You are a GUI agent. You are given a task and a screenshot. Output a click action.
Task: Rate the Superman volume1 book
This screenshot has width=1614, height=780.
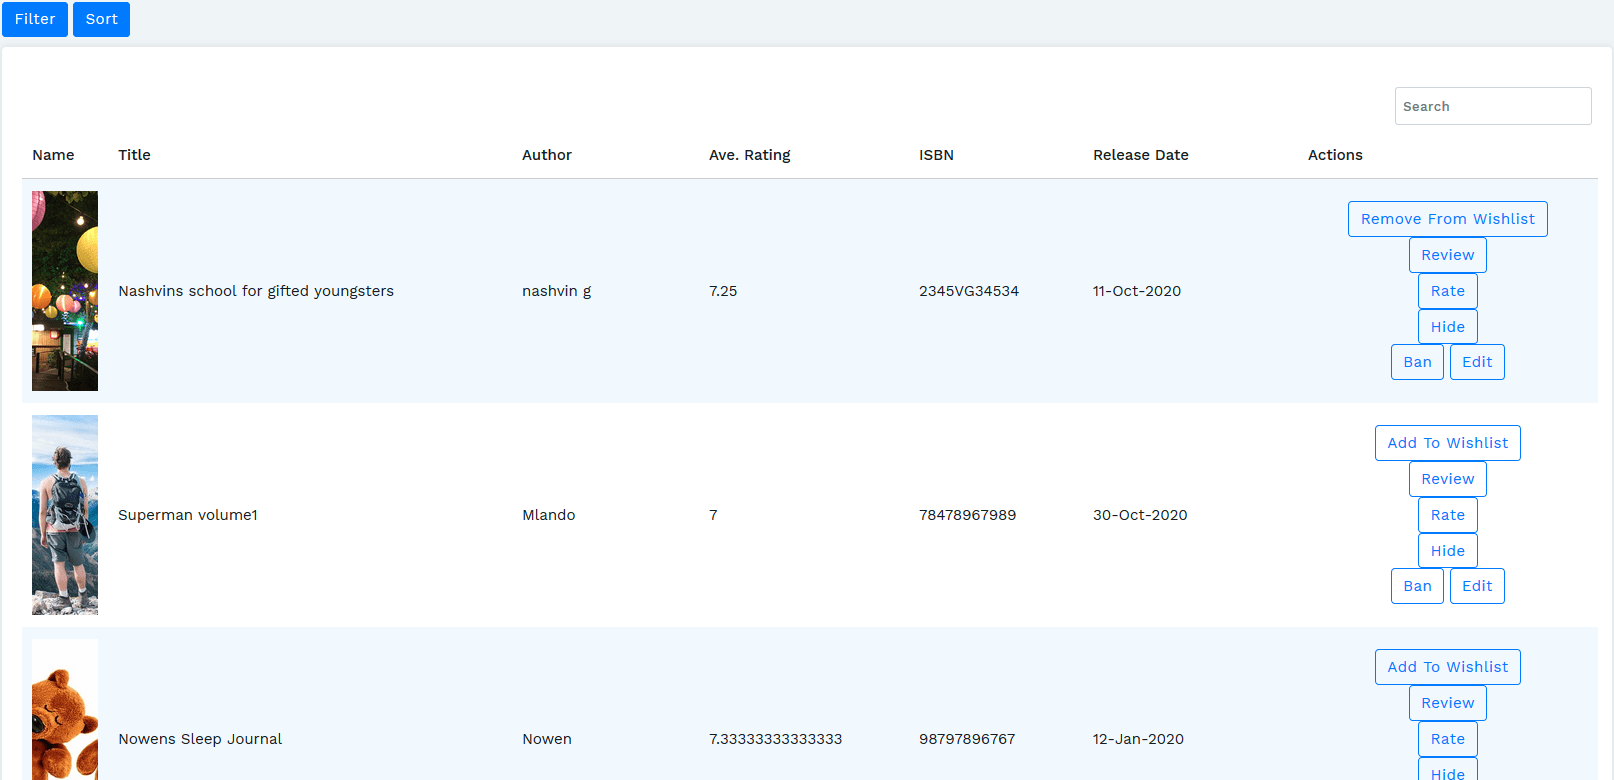pyautogui.click(x=1447, y=515)
